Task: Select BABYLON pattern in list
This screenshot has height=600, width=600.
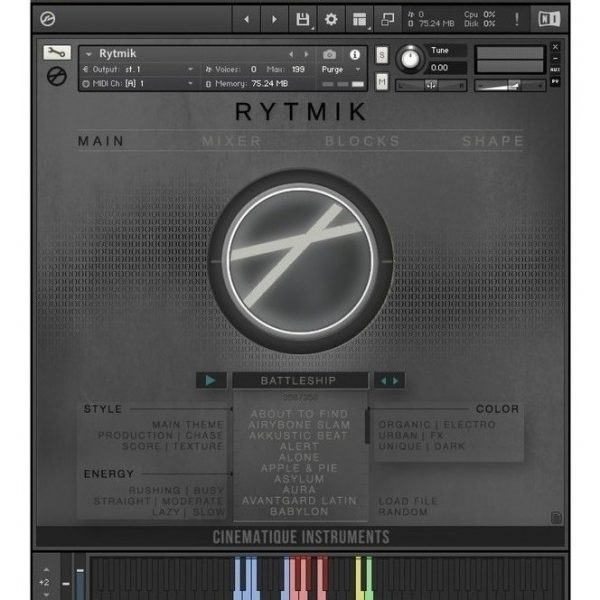Action: tap(299, 512)
